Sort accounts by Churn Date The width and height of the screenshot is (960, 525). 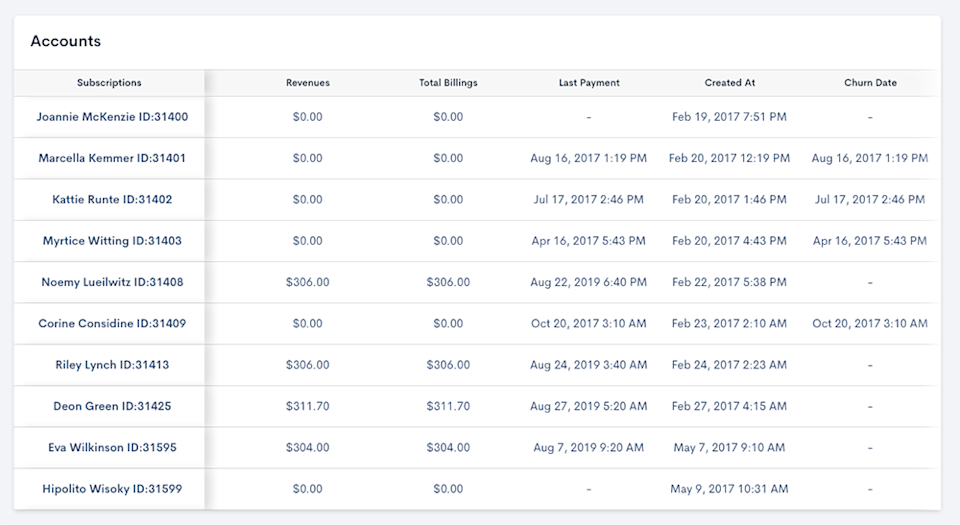[x=870, y=83]
